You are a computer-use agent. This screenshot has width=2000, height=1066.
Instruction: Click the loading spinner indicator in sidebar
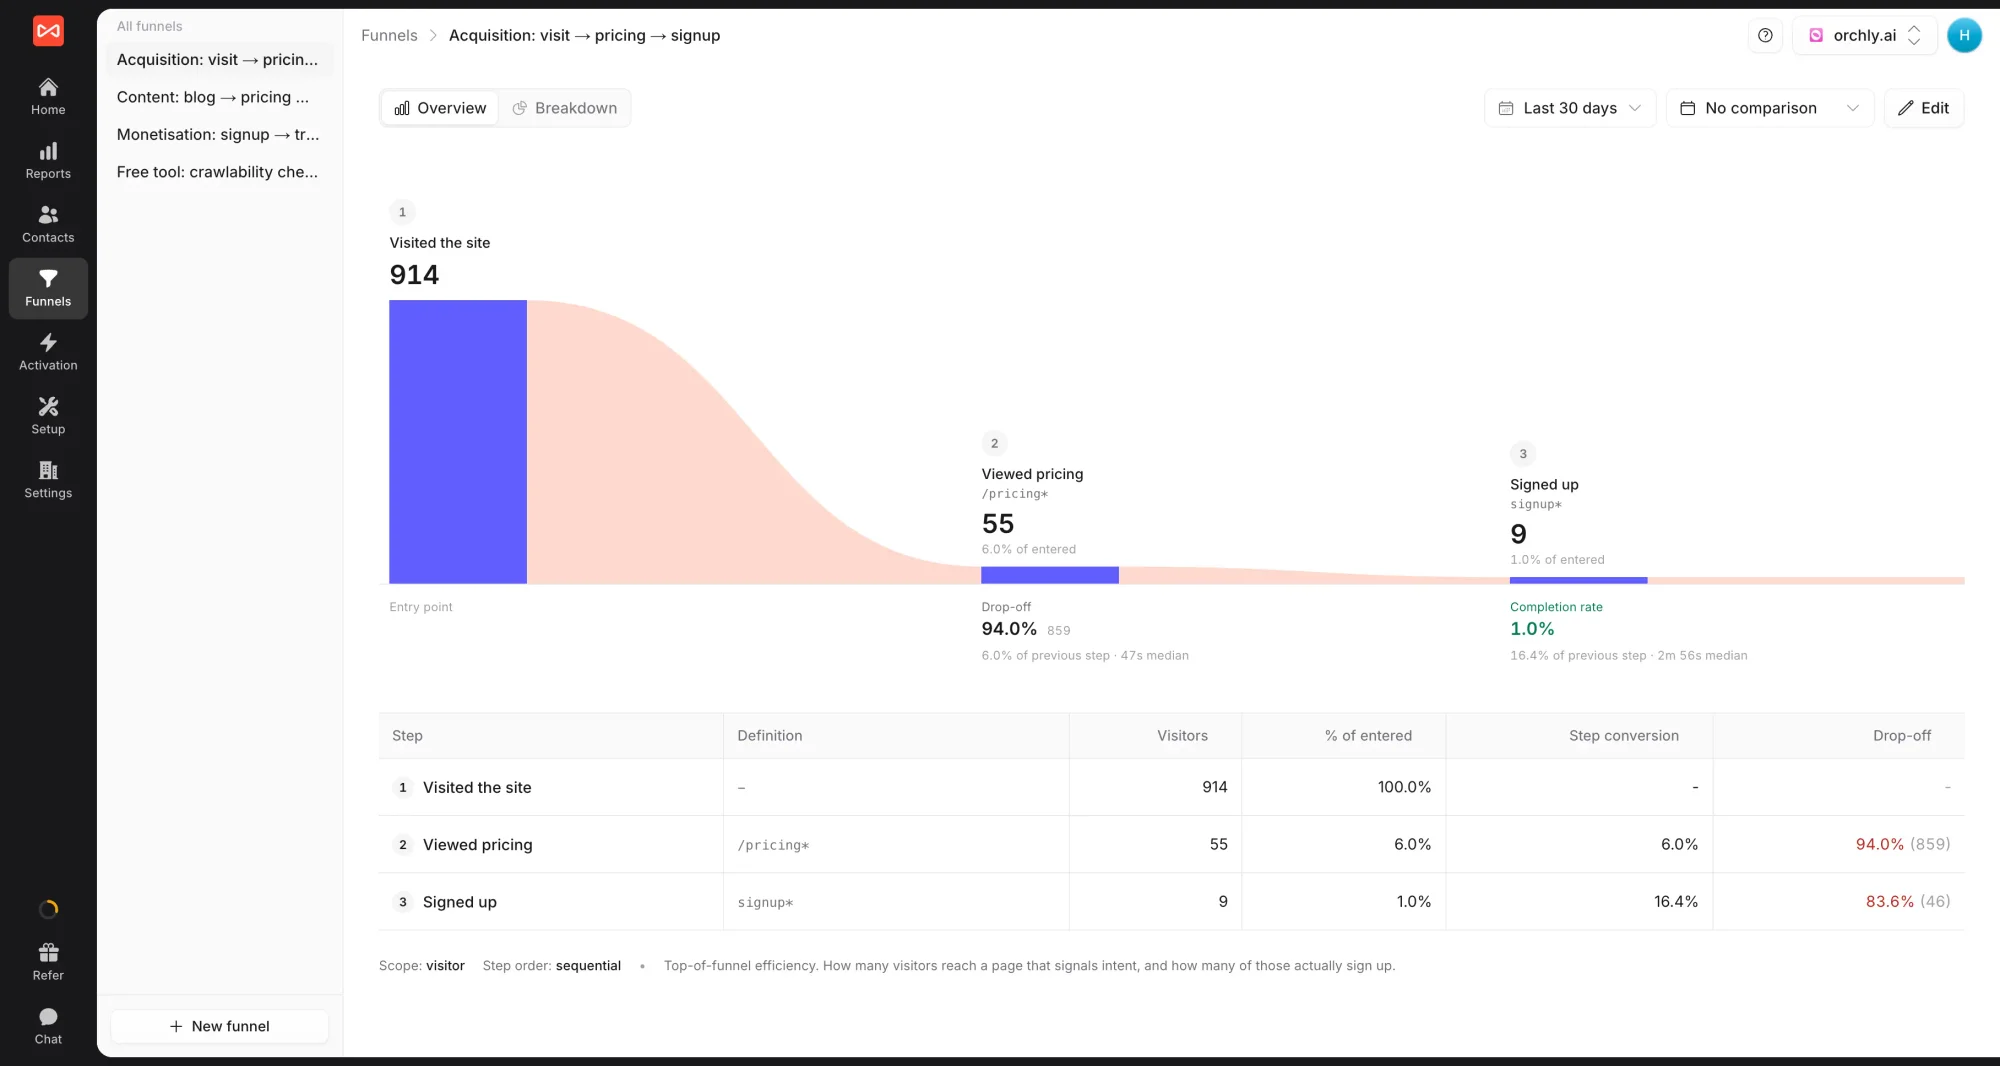coord(48,909)
